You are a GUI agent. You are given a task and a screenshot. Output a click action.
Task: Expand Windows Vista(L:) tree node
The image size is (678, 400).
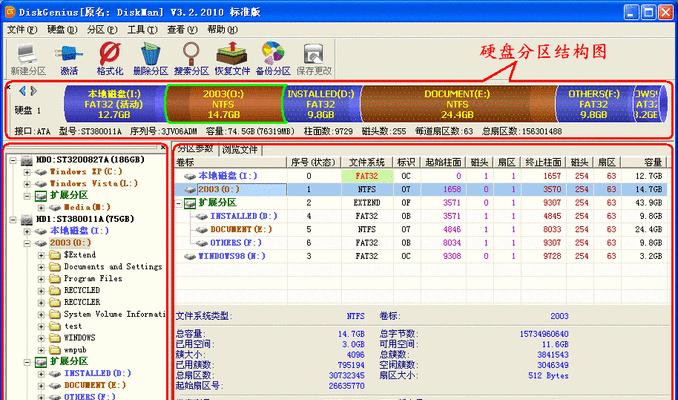click(x=27, y=184)
